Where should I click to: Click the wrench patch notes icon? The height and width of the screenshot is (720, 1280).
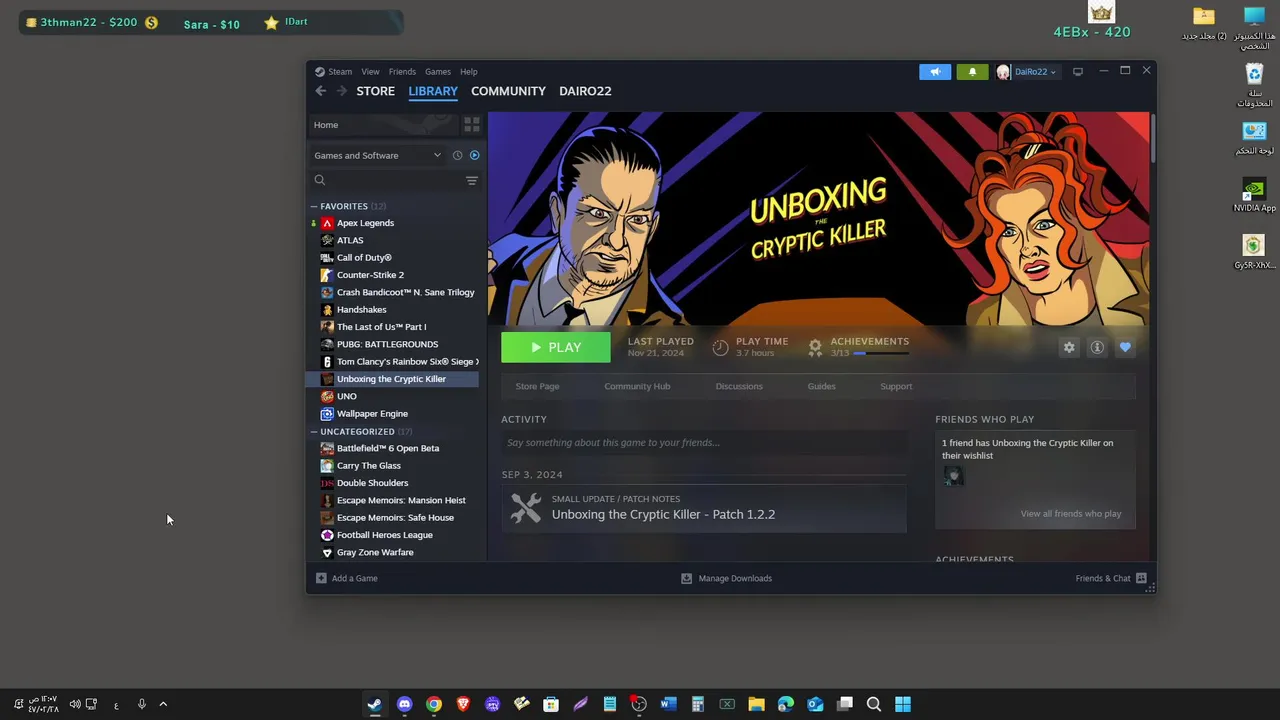525,508
